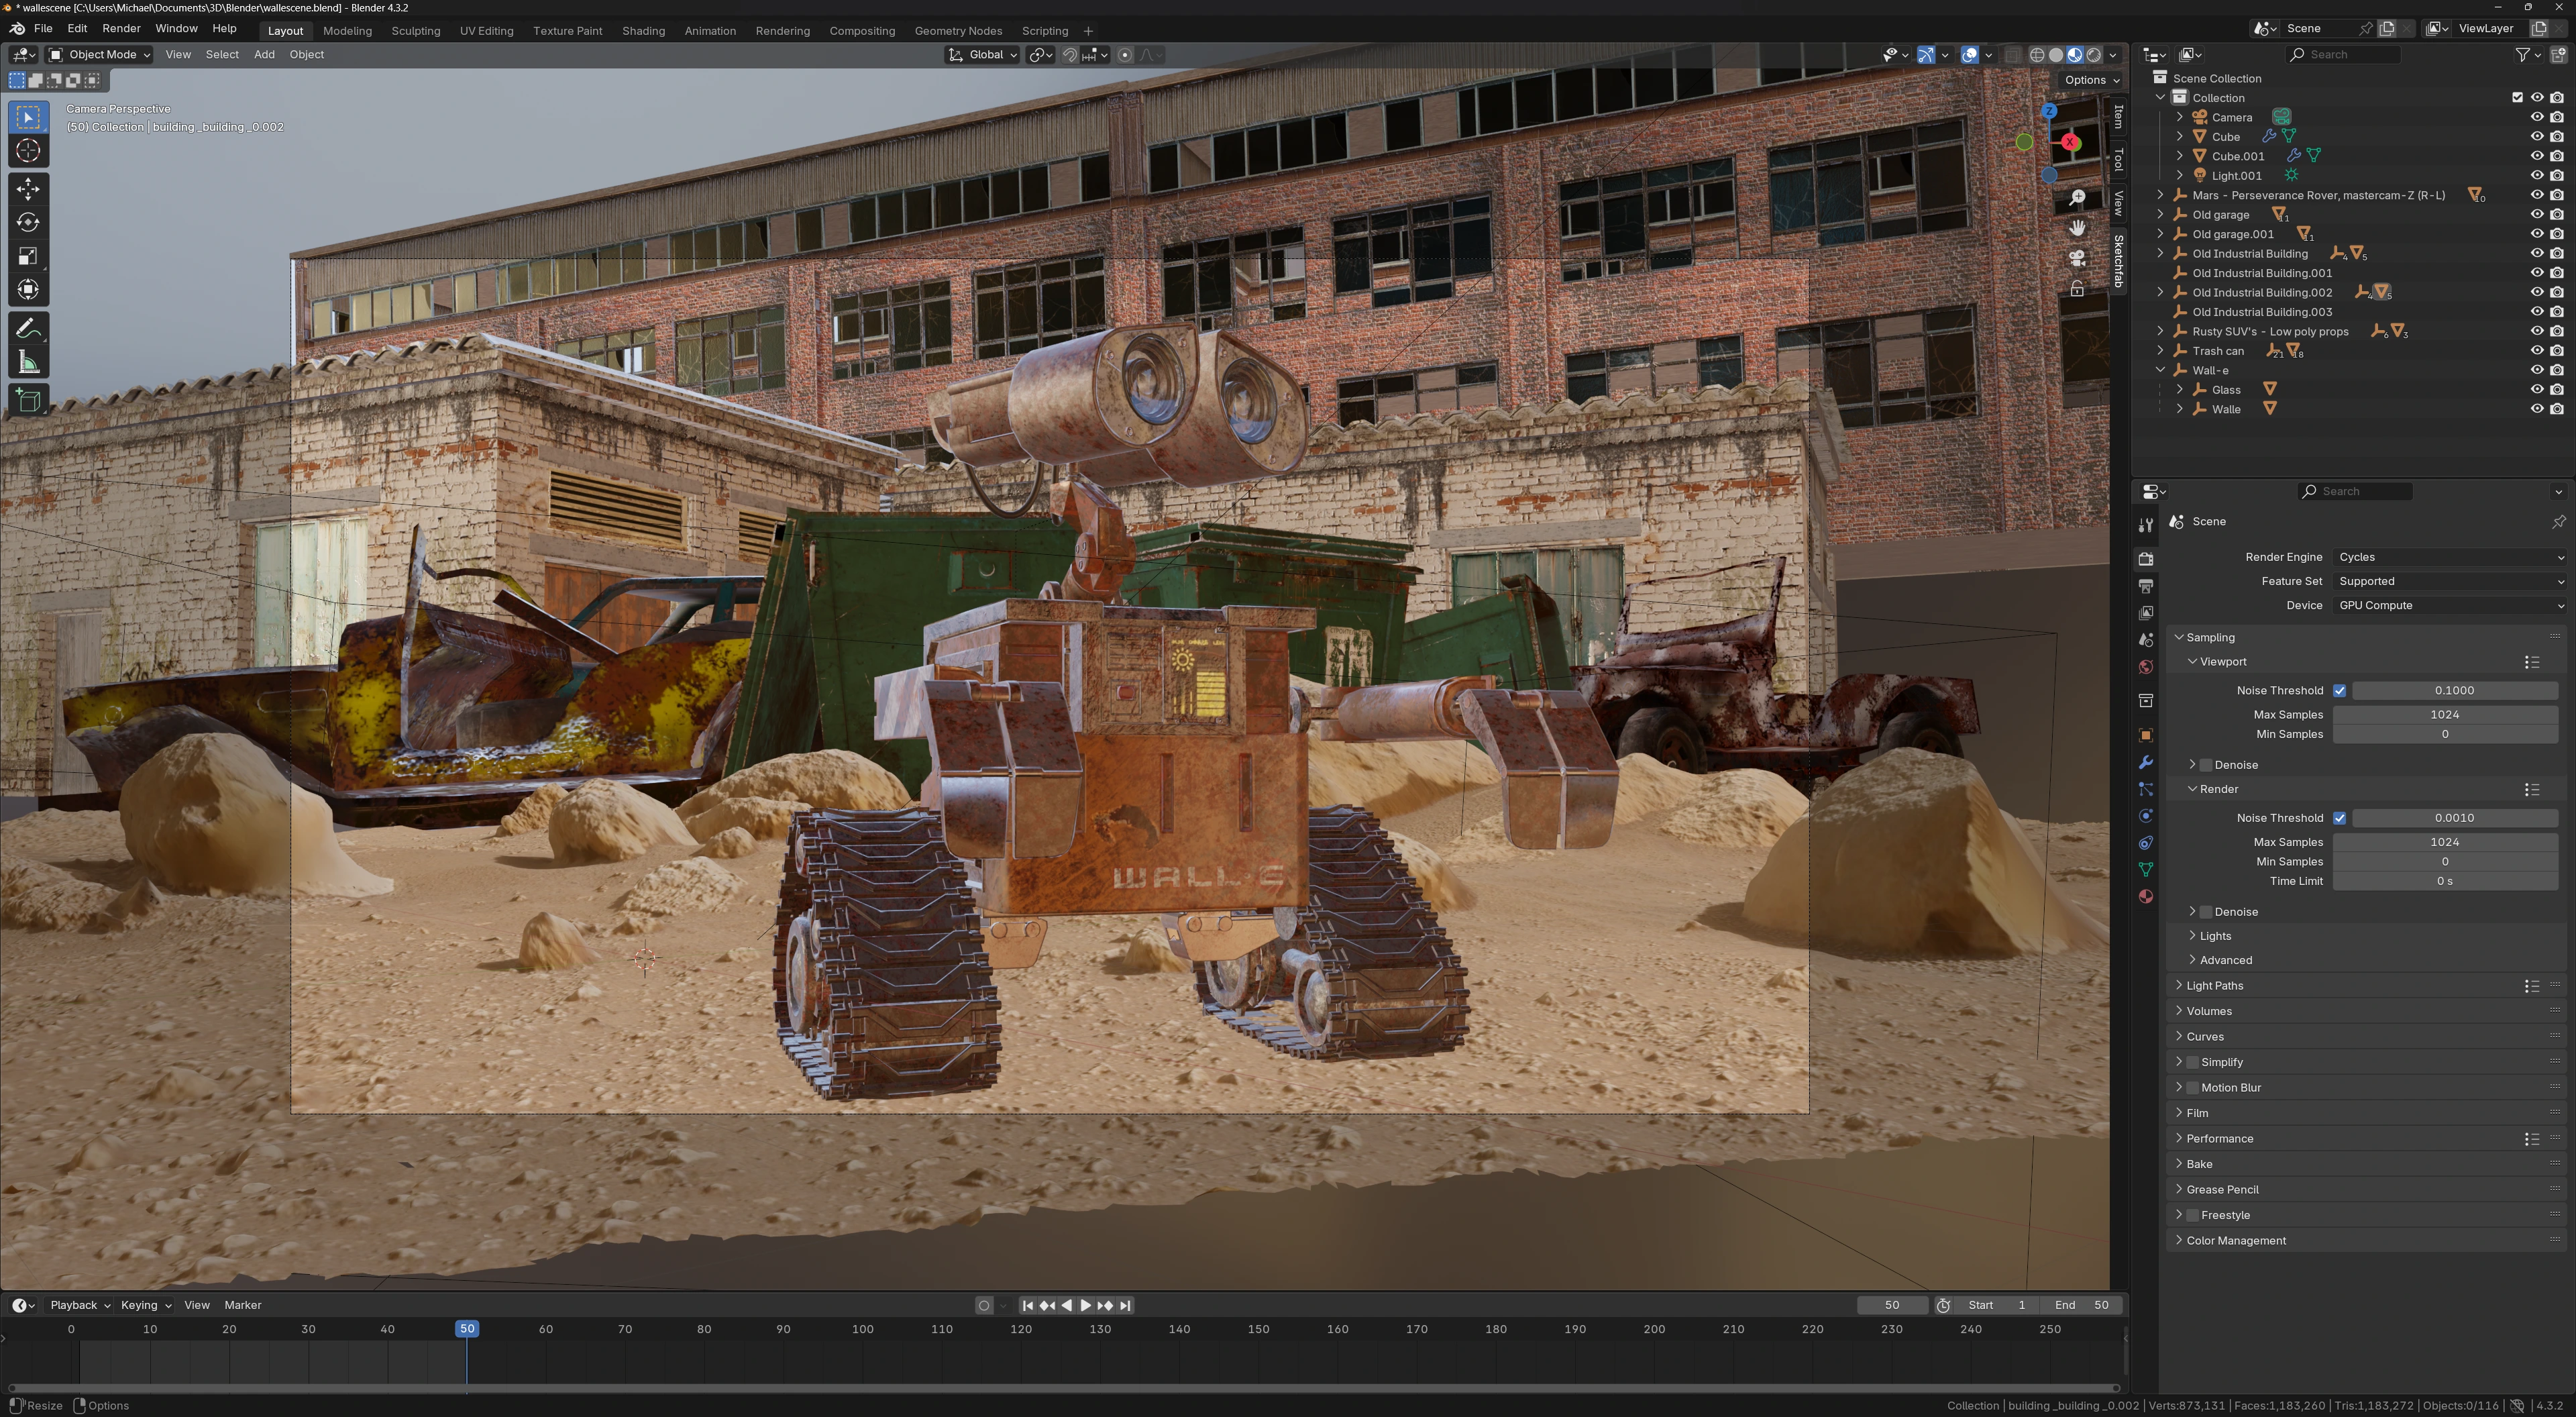This screenshot has height=1417, width=2576.
Task: Expand the Rusty SUV's tree item
Action: 2160,331
